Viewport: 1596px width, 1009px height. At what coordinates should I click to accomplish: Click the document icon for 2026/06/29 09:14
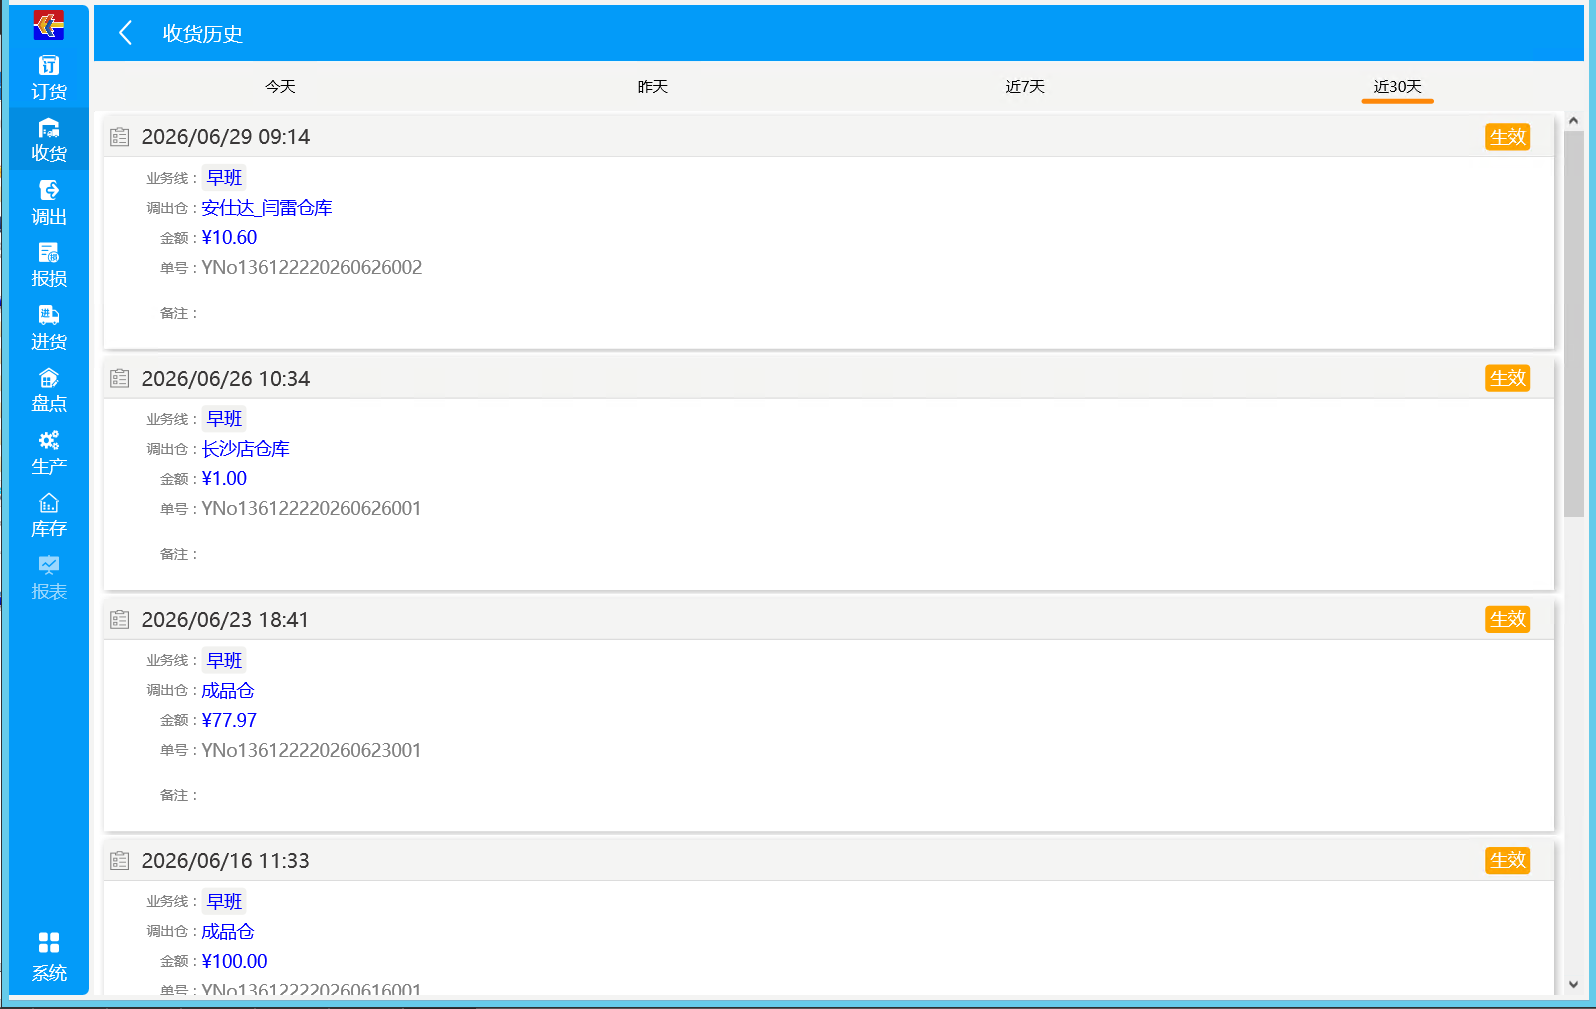(120, 137)
